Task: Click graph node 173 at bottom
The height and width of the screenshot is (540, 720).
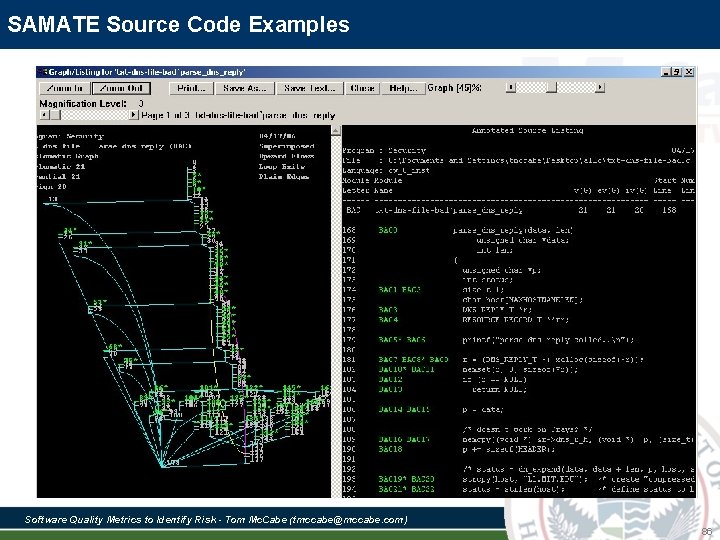Action: [x=172, y=463]
